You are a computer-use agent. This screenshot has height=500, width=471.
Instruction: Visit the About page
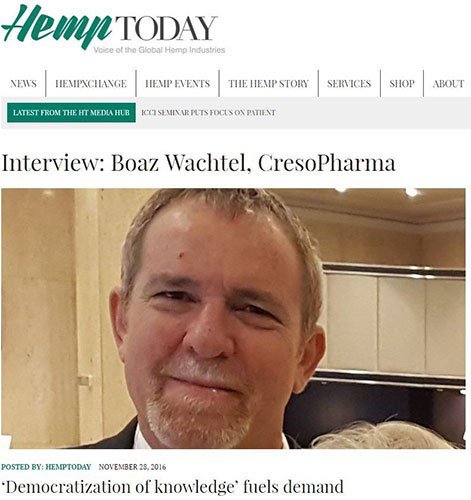click(x=448, y=83)
